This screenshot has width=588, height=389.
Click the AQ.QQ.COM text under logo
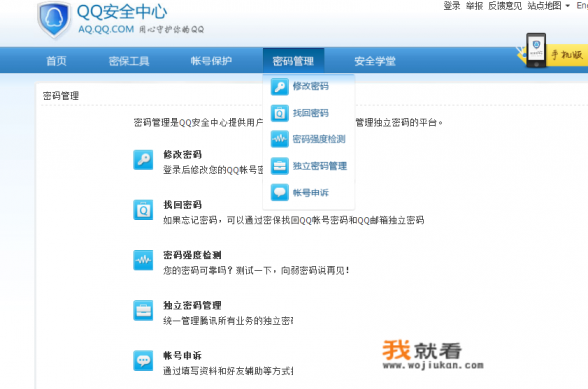106,29
